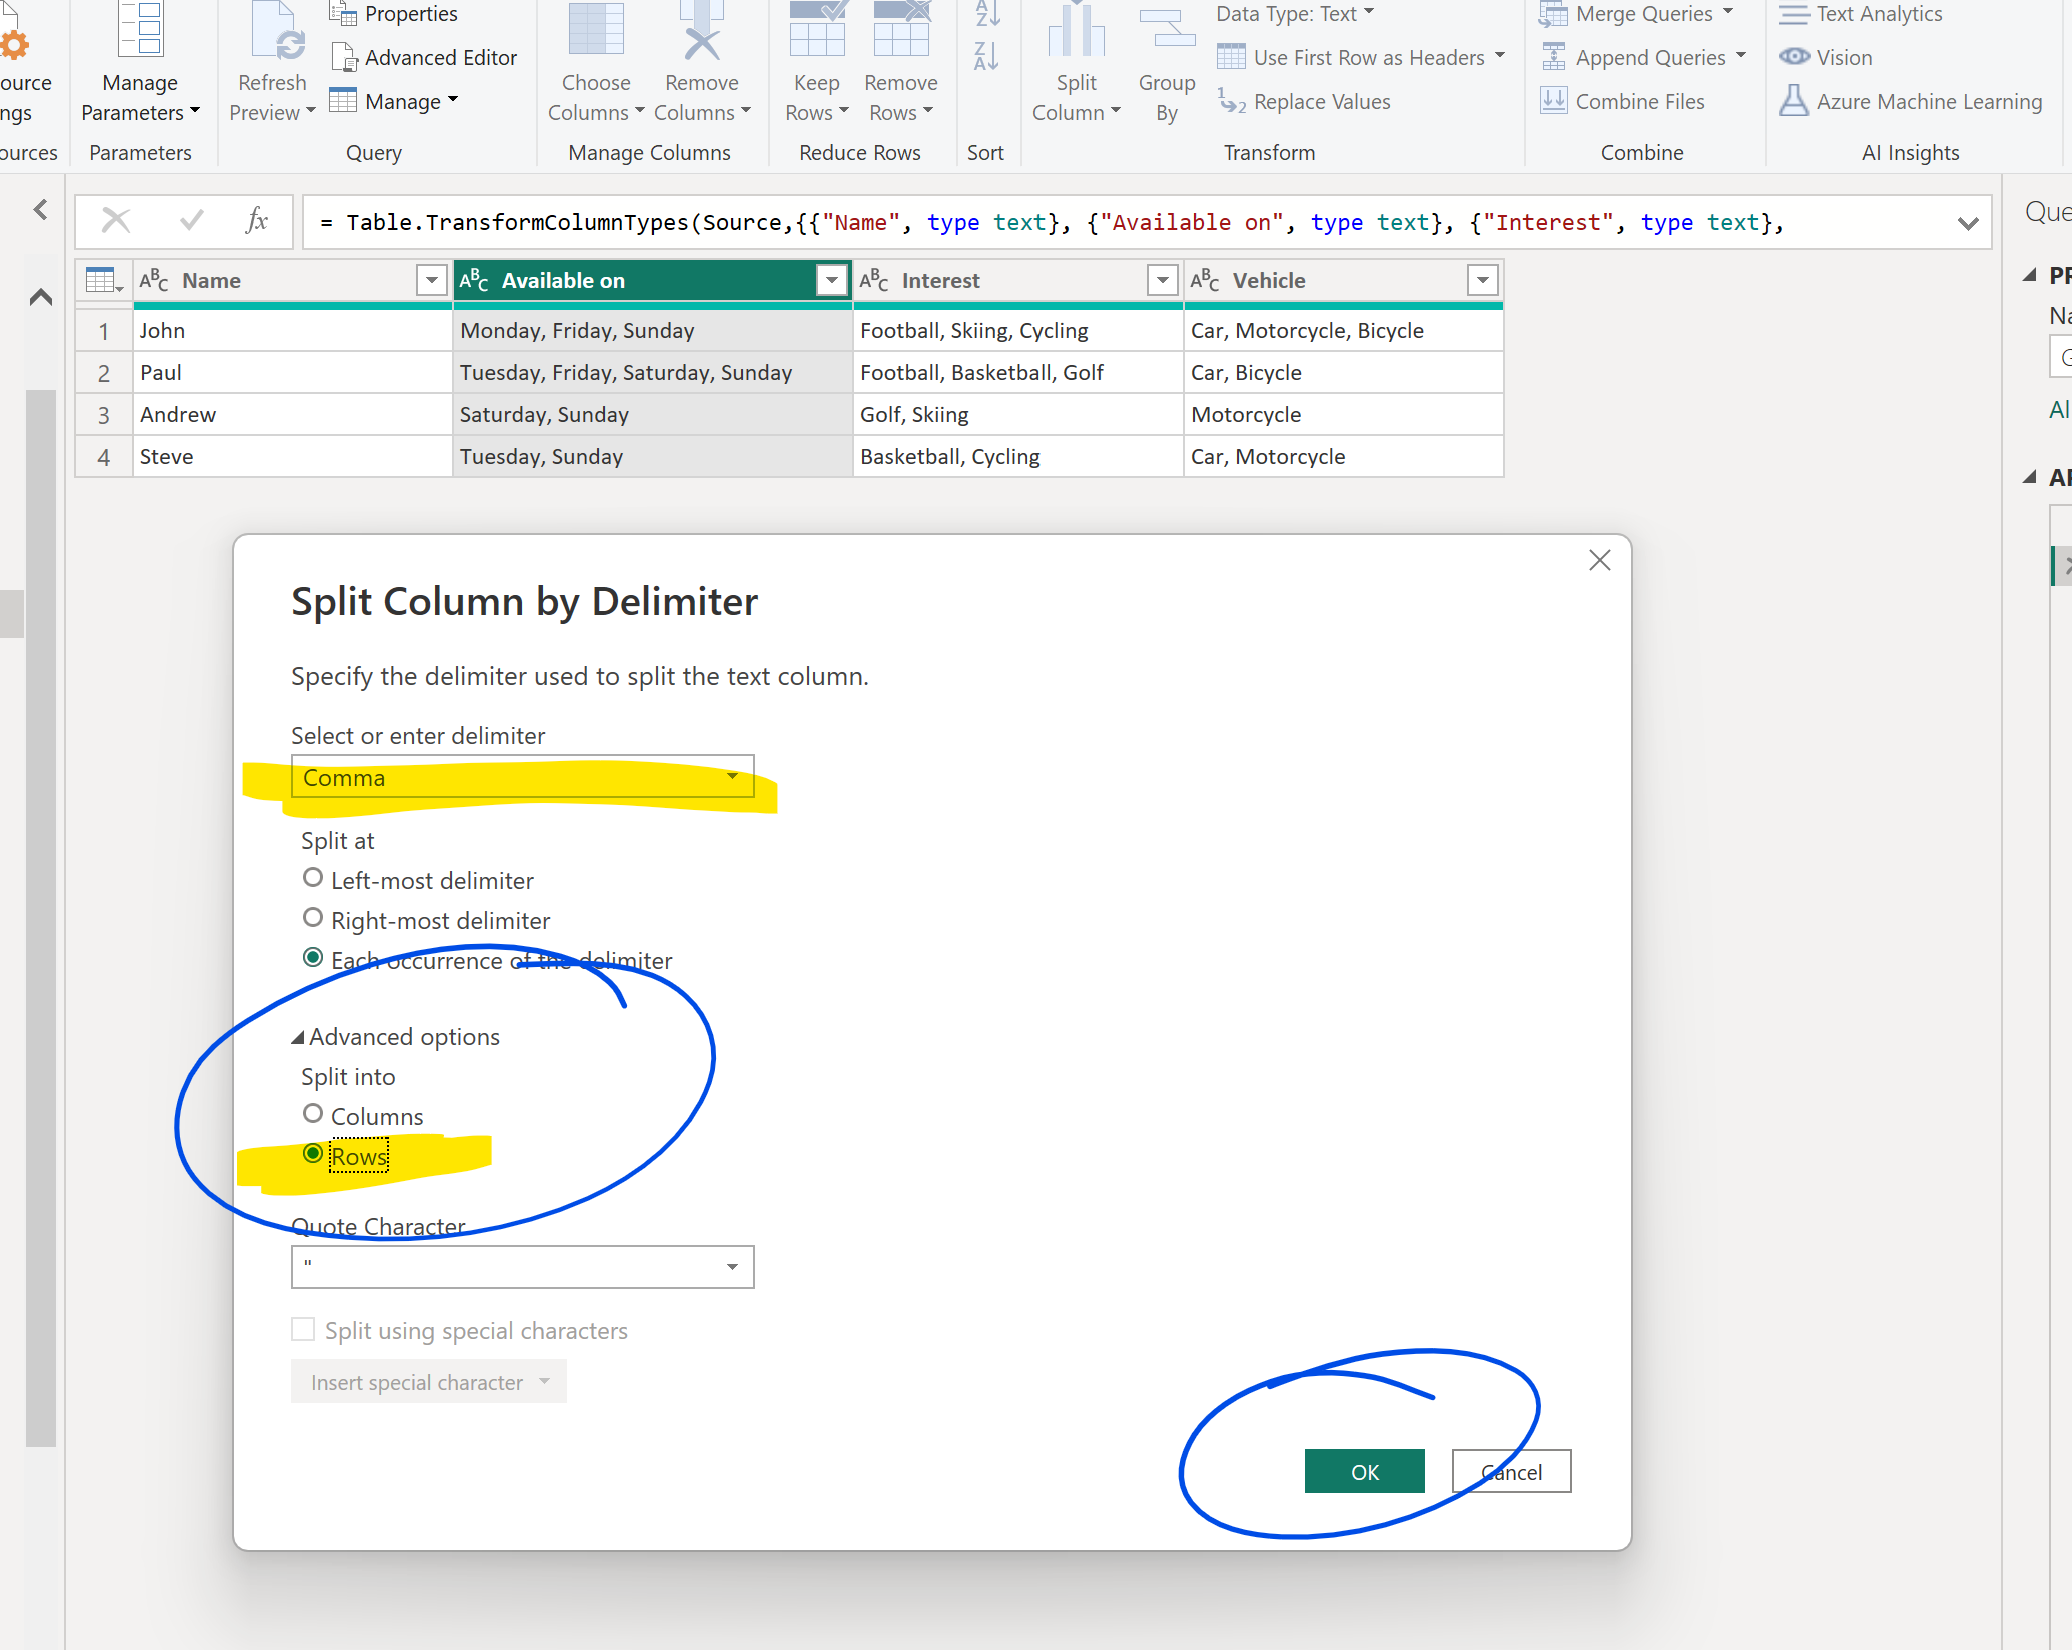Viewport: 2072px width, 1650px height.
Task: Open the Name column filter dropdown
Action: [431, 281]
